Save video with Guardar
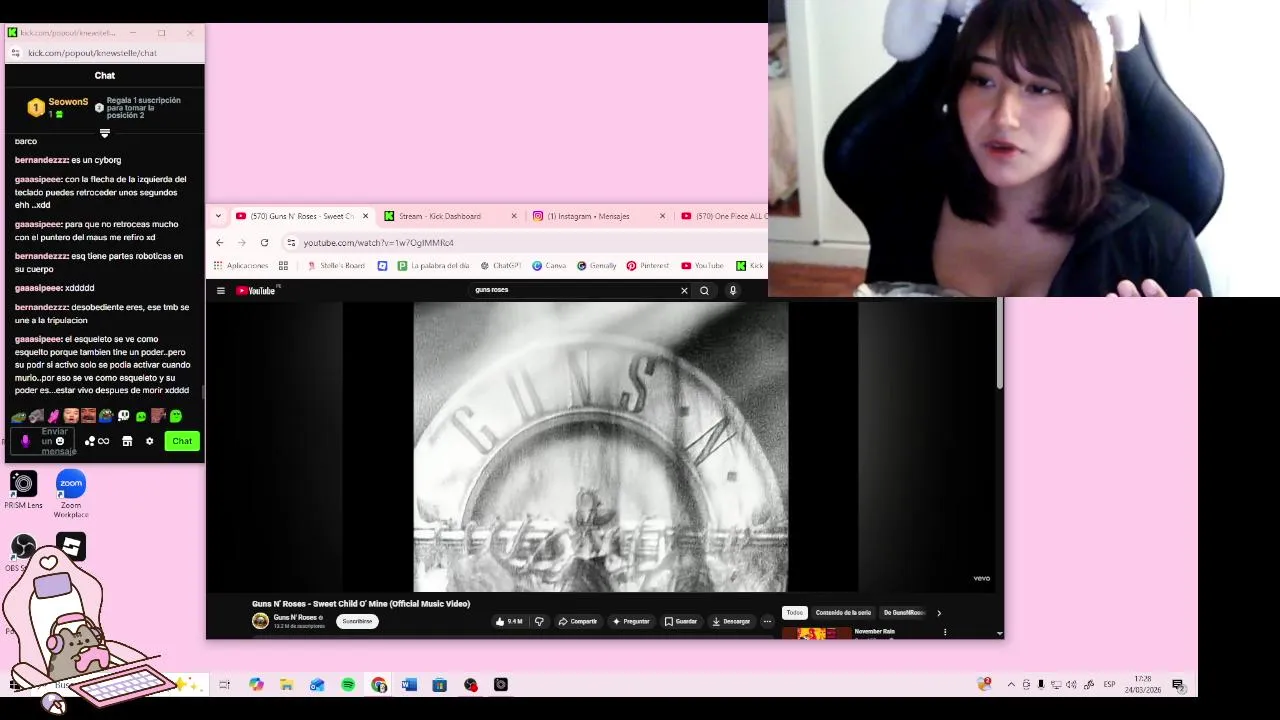Screen dimensions: 1280x720 [681, 621]
